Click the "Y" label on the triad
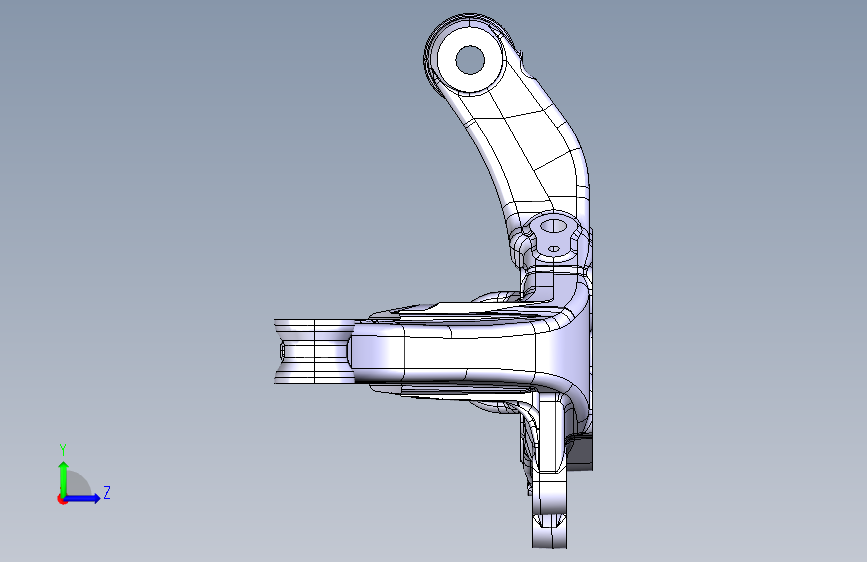Viewport: 867px width, 562px height. coord(63,450)
